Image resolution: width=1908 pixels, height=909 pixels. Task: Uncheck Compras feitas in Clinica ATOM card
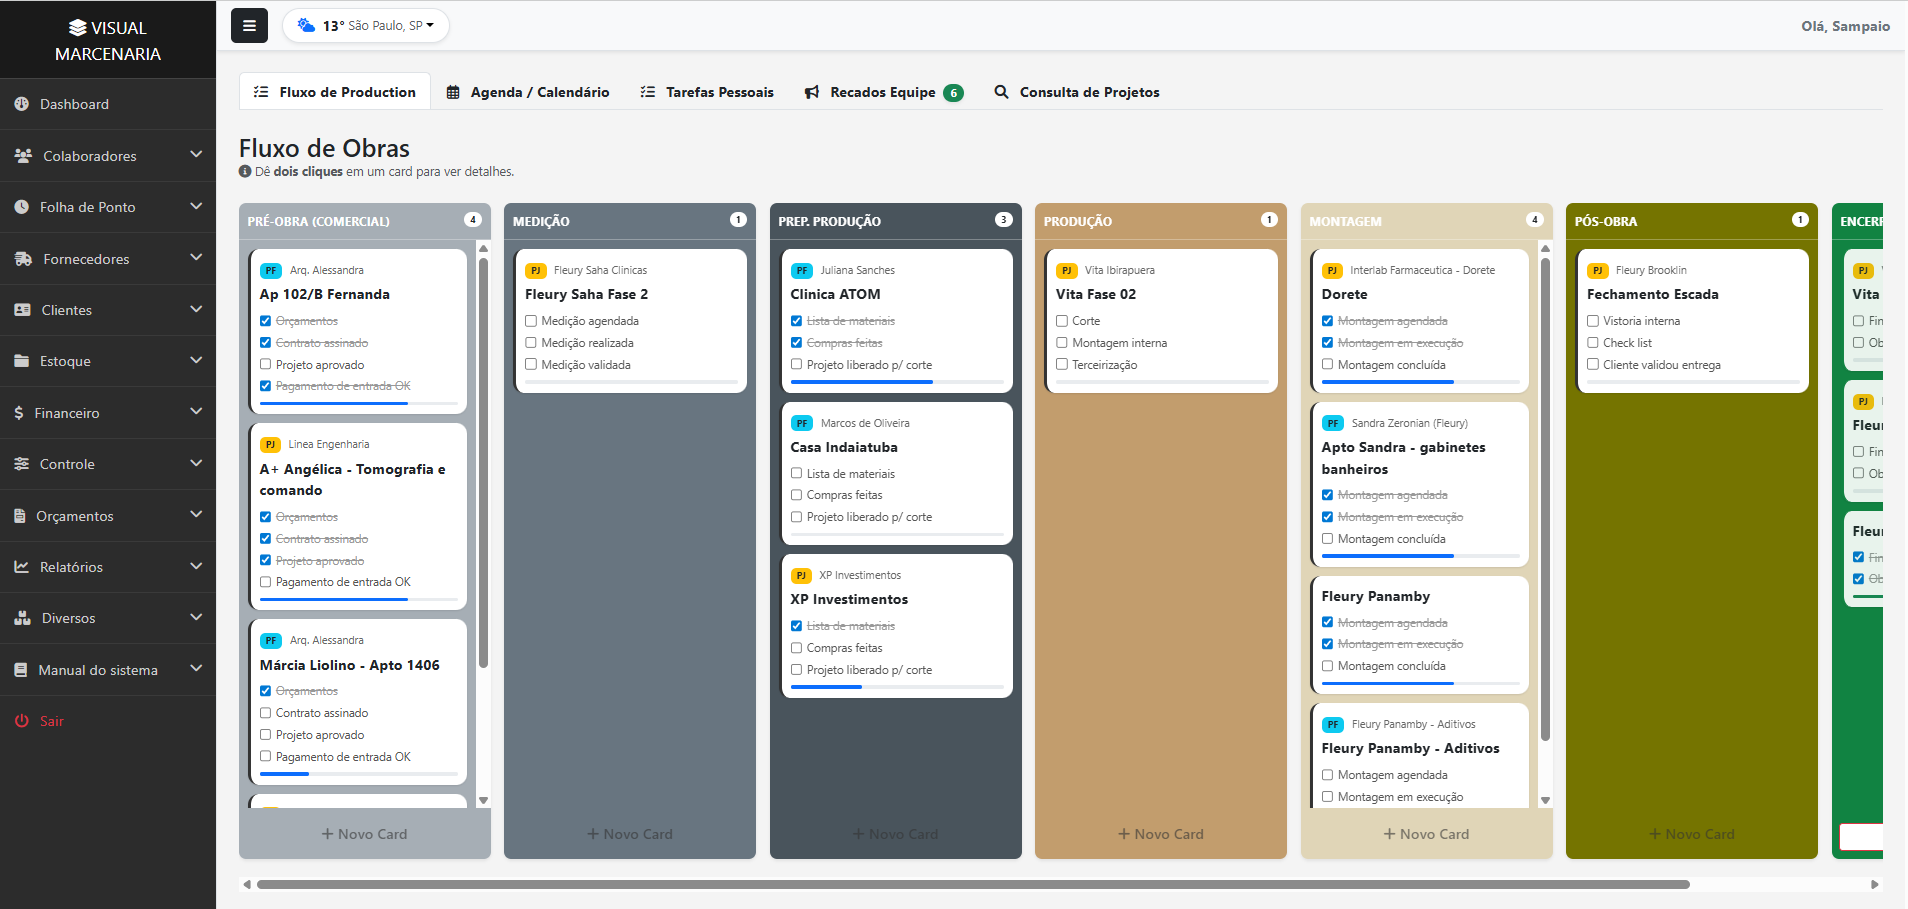[x=797, y=343]
